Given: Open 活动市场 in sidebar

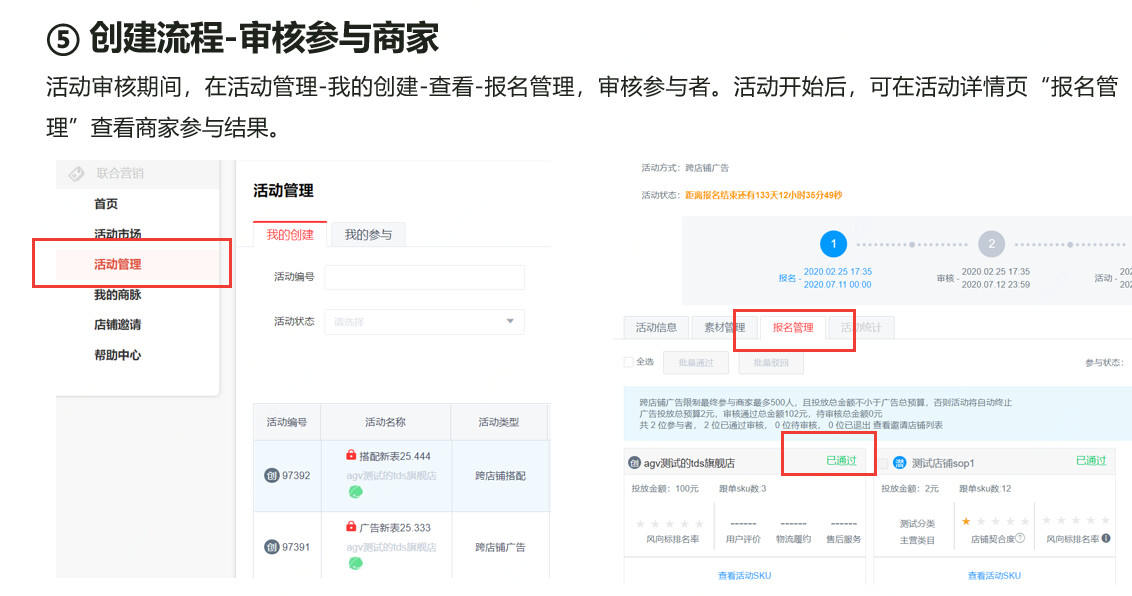Looking at the screenshot, I should [118, 234].
